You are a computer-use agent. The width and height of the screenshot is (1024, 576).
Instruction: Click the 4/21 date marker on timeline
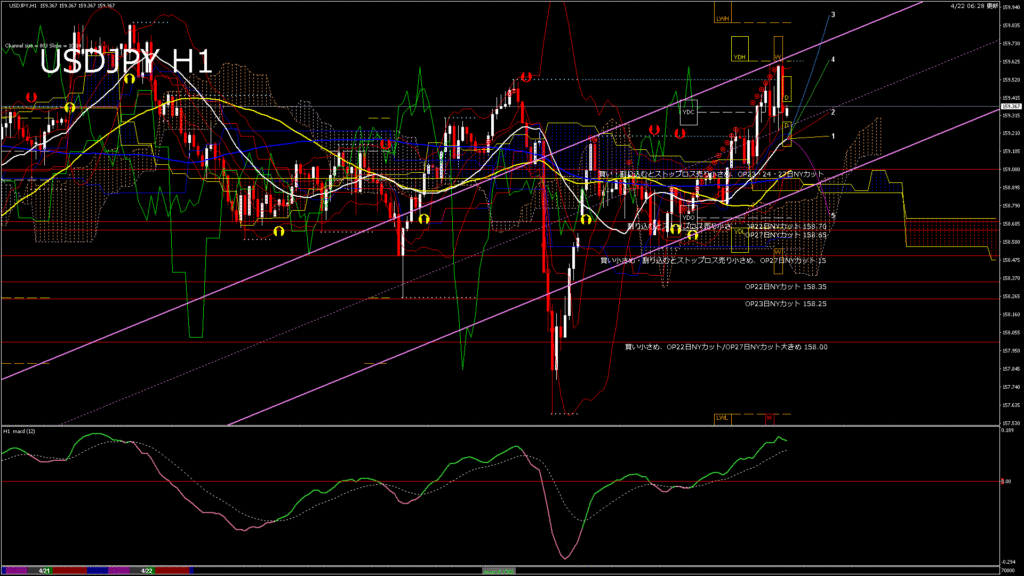pos(45,570)
